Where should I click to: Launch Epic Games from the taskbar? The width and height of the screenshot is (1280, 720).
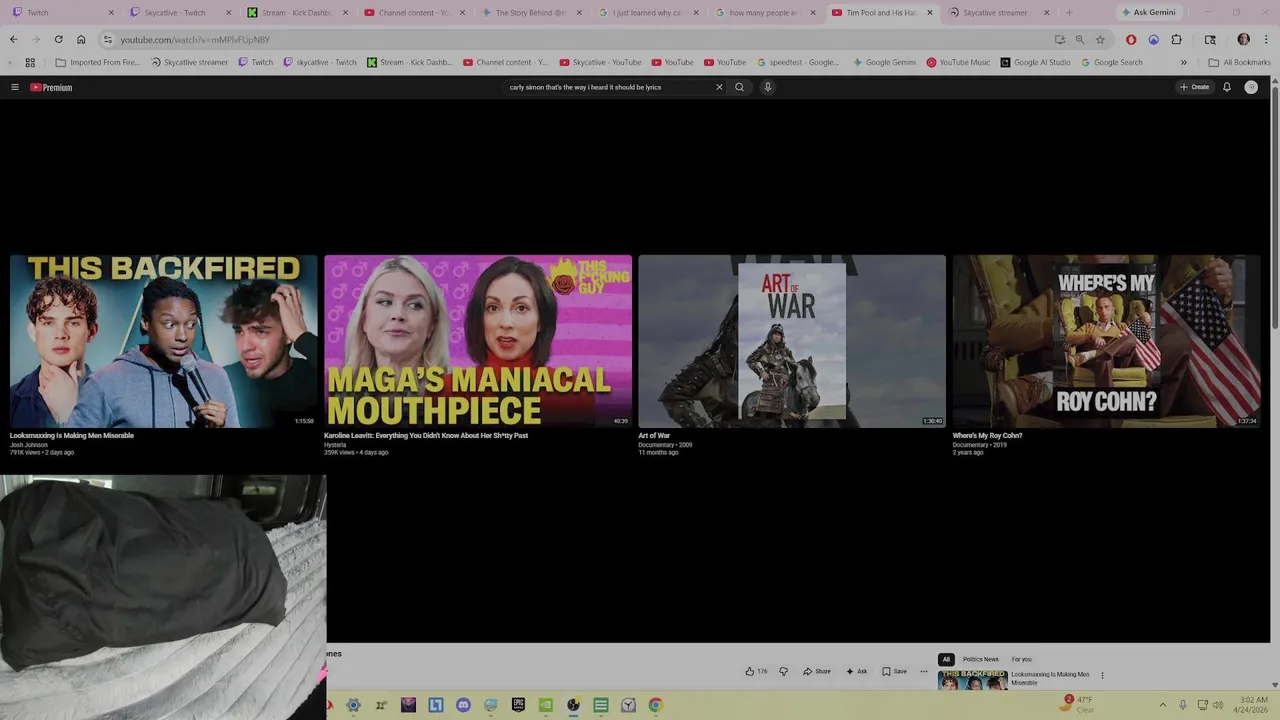pyautogui.click(x=518, y=705)
